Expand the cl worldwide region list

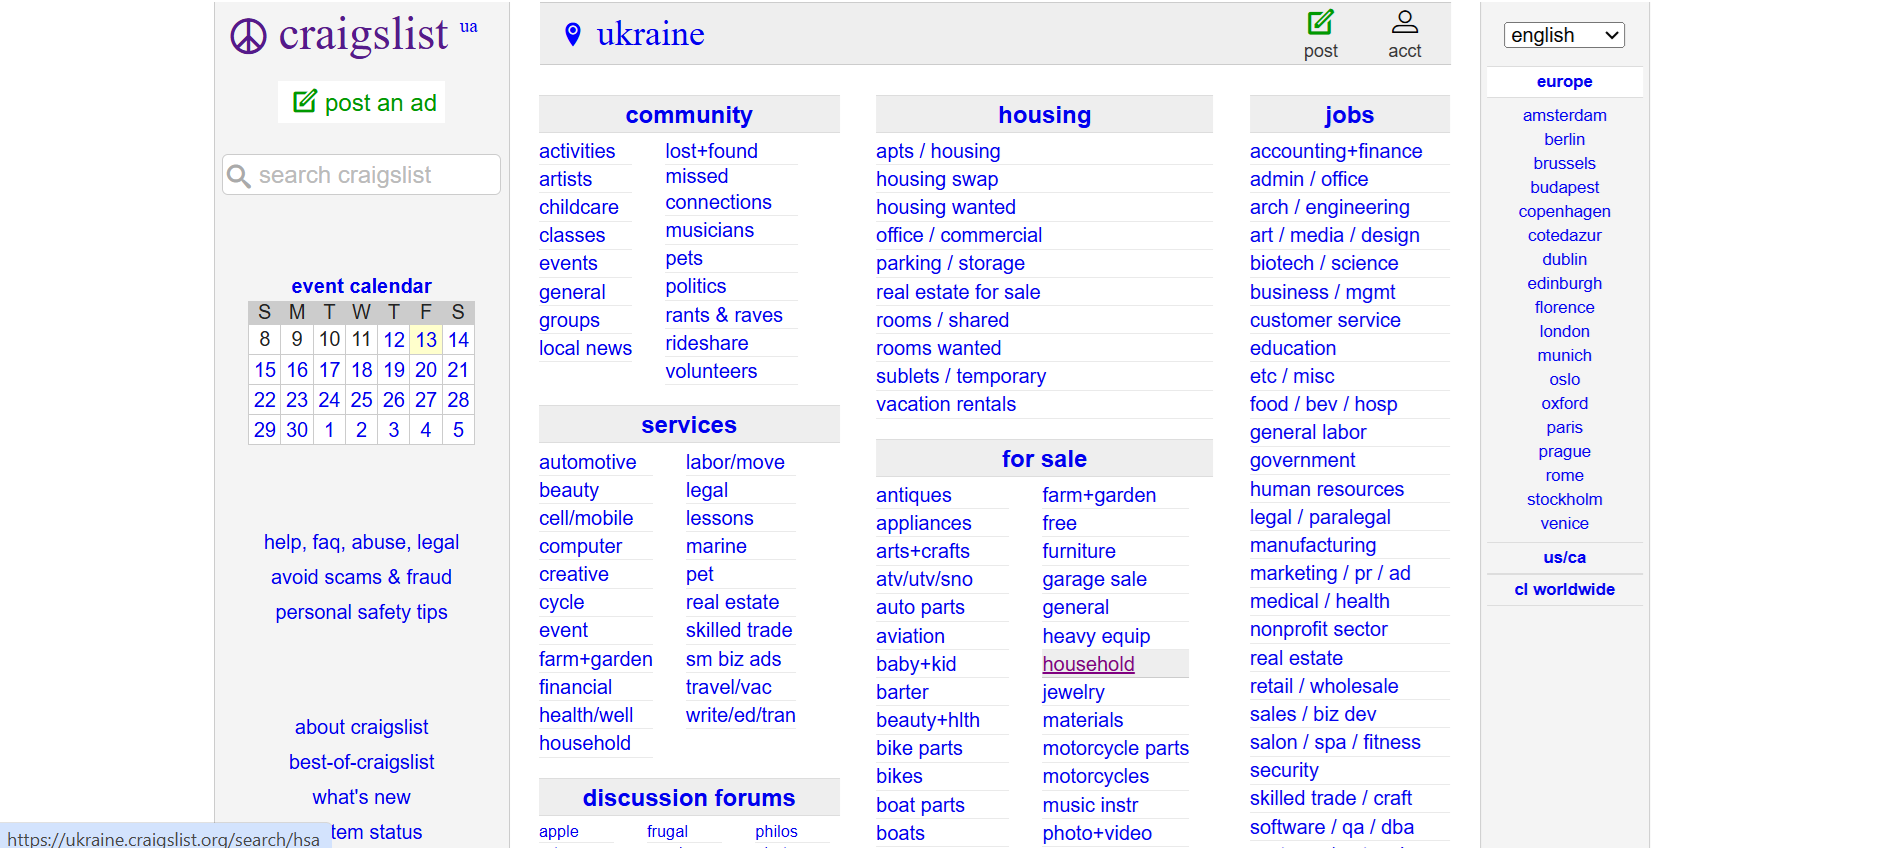(1564, 590)
